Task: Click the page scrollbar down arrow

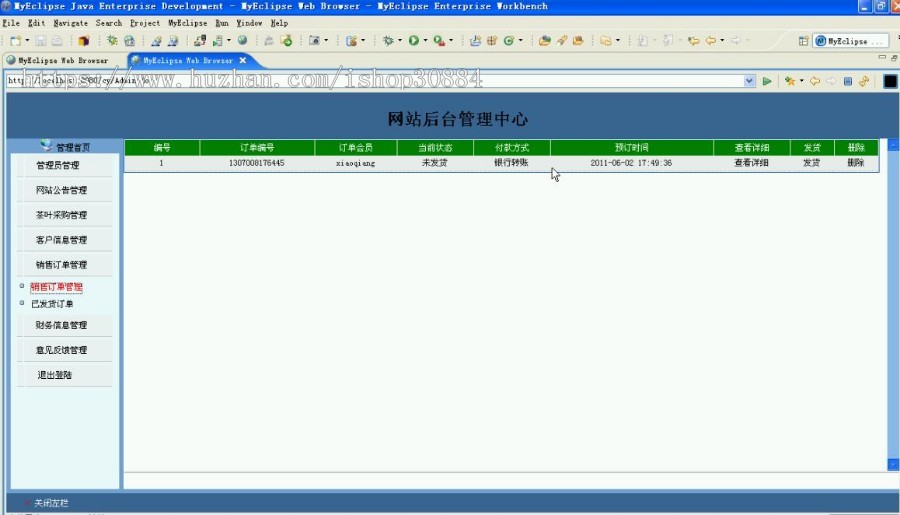Action: [893, 464]
